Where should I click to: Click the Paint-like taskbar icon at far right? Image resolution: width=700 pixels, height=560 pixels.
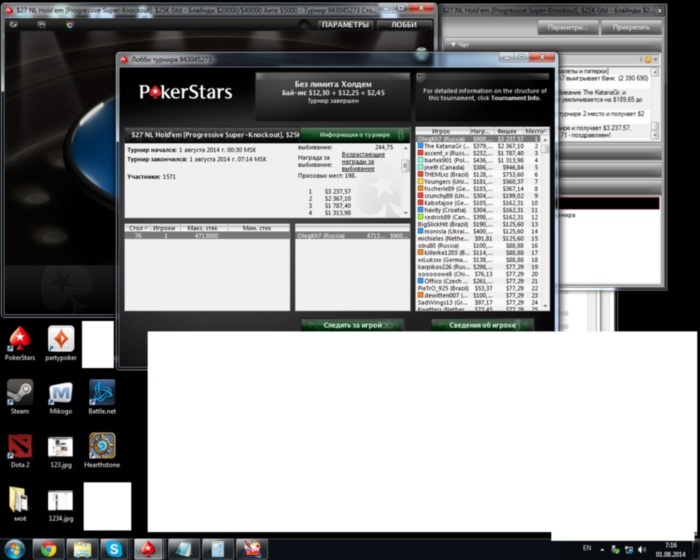click(251, 549)
